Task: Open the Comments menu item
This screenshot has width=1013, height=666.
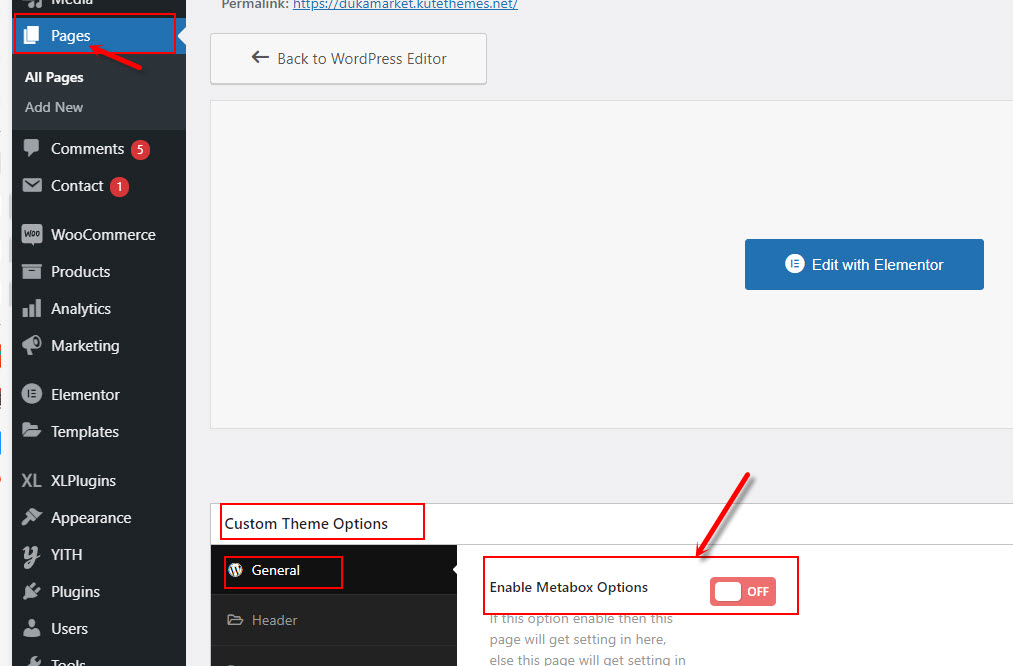Action: pos(99,149)
